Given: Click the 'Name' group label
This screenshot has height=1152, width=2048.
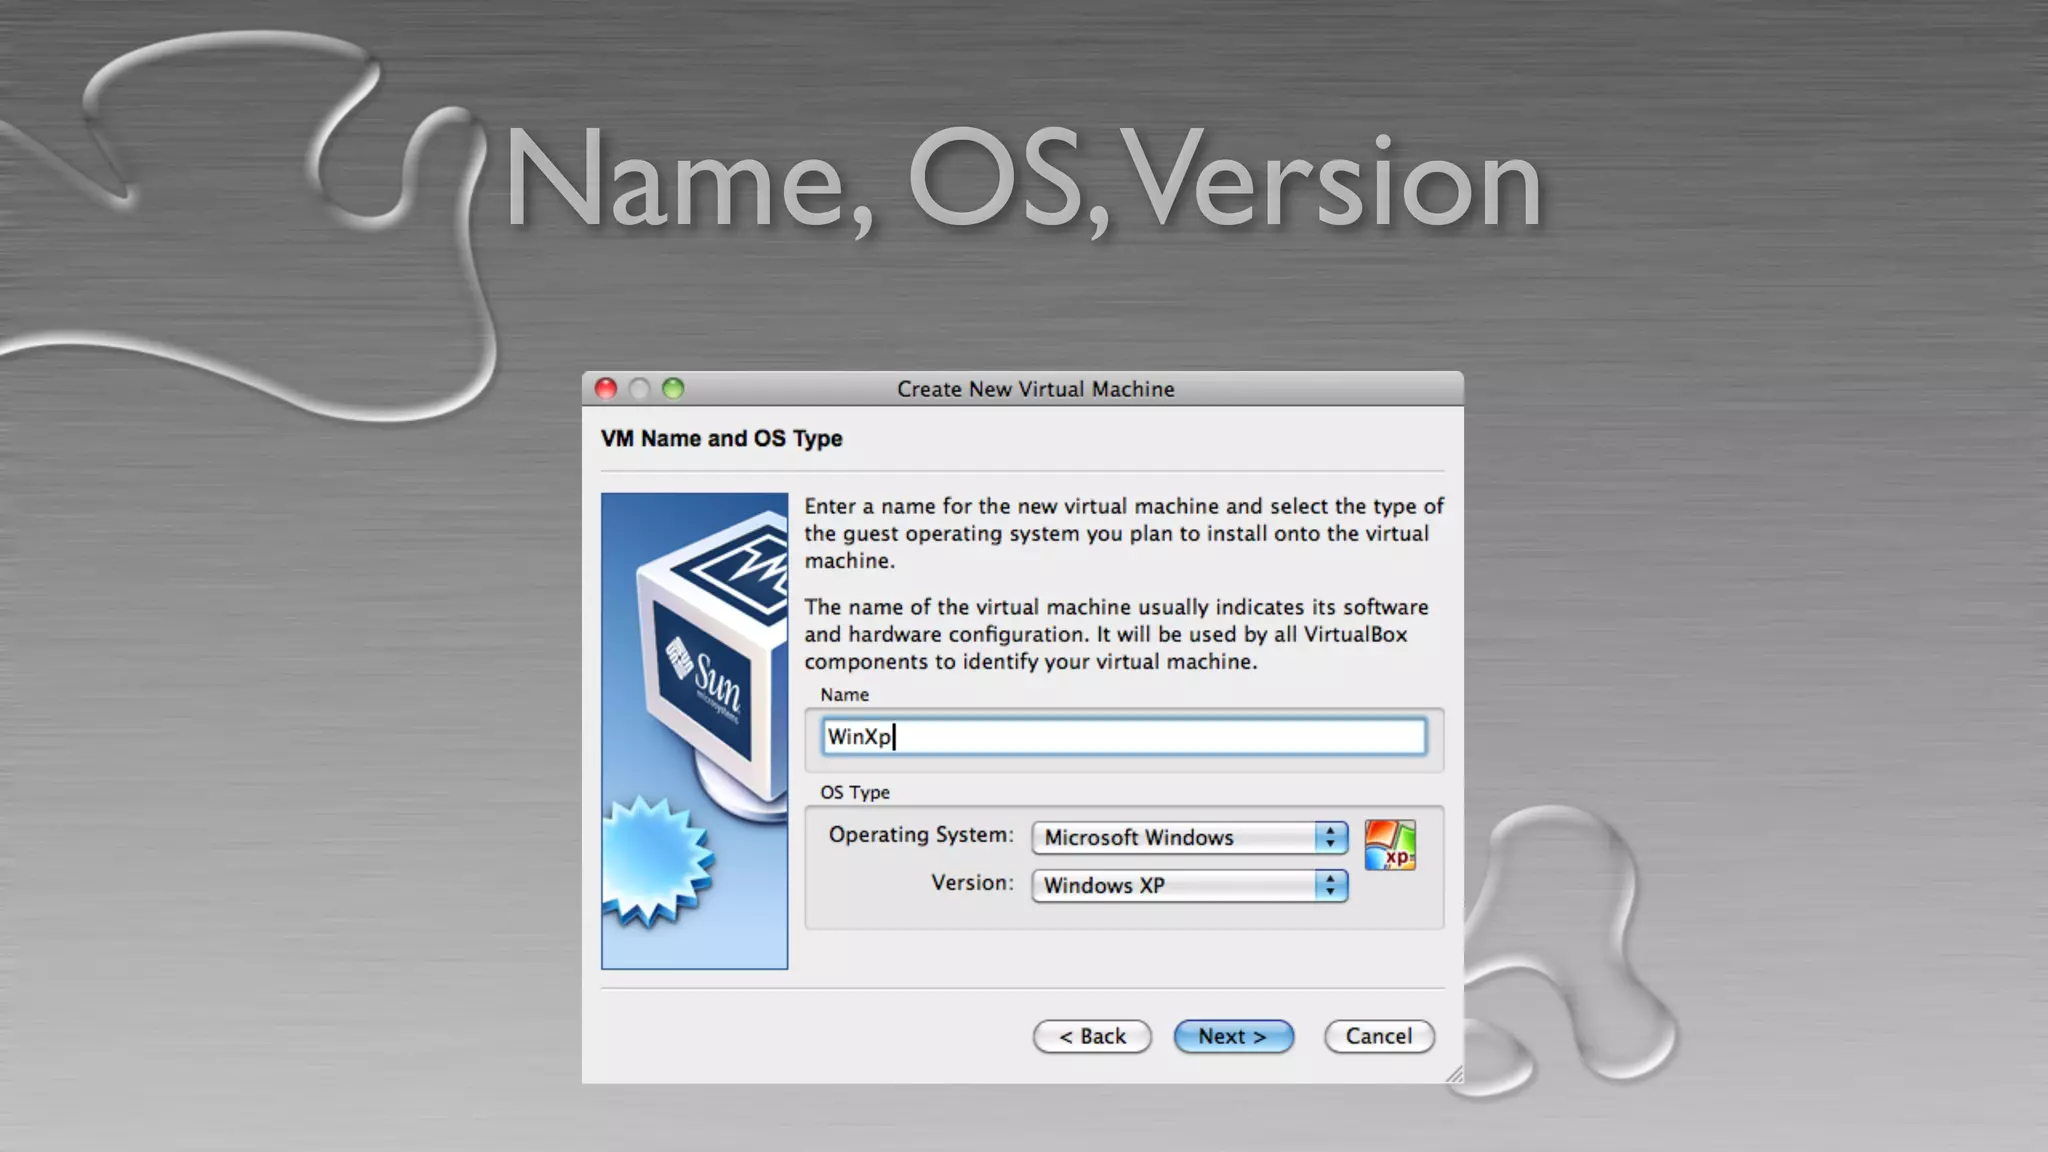Looking at the screenshot, I should pyautogui.click(x=845, y=694).
